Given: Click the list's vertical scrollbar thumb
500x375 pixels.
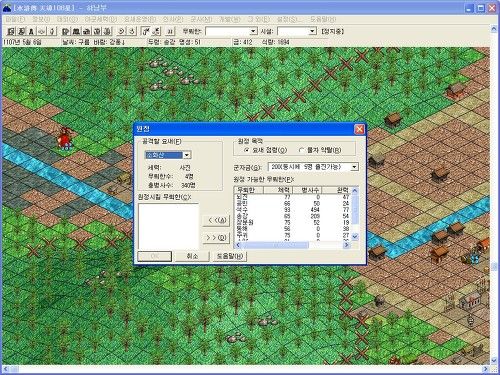Looking at the screenshot, I should (355, 209).
